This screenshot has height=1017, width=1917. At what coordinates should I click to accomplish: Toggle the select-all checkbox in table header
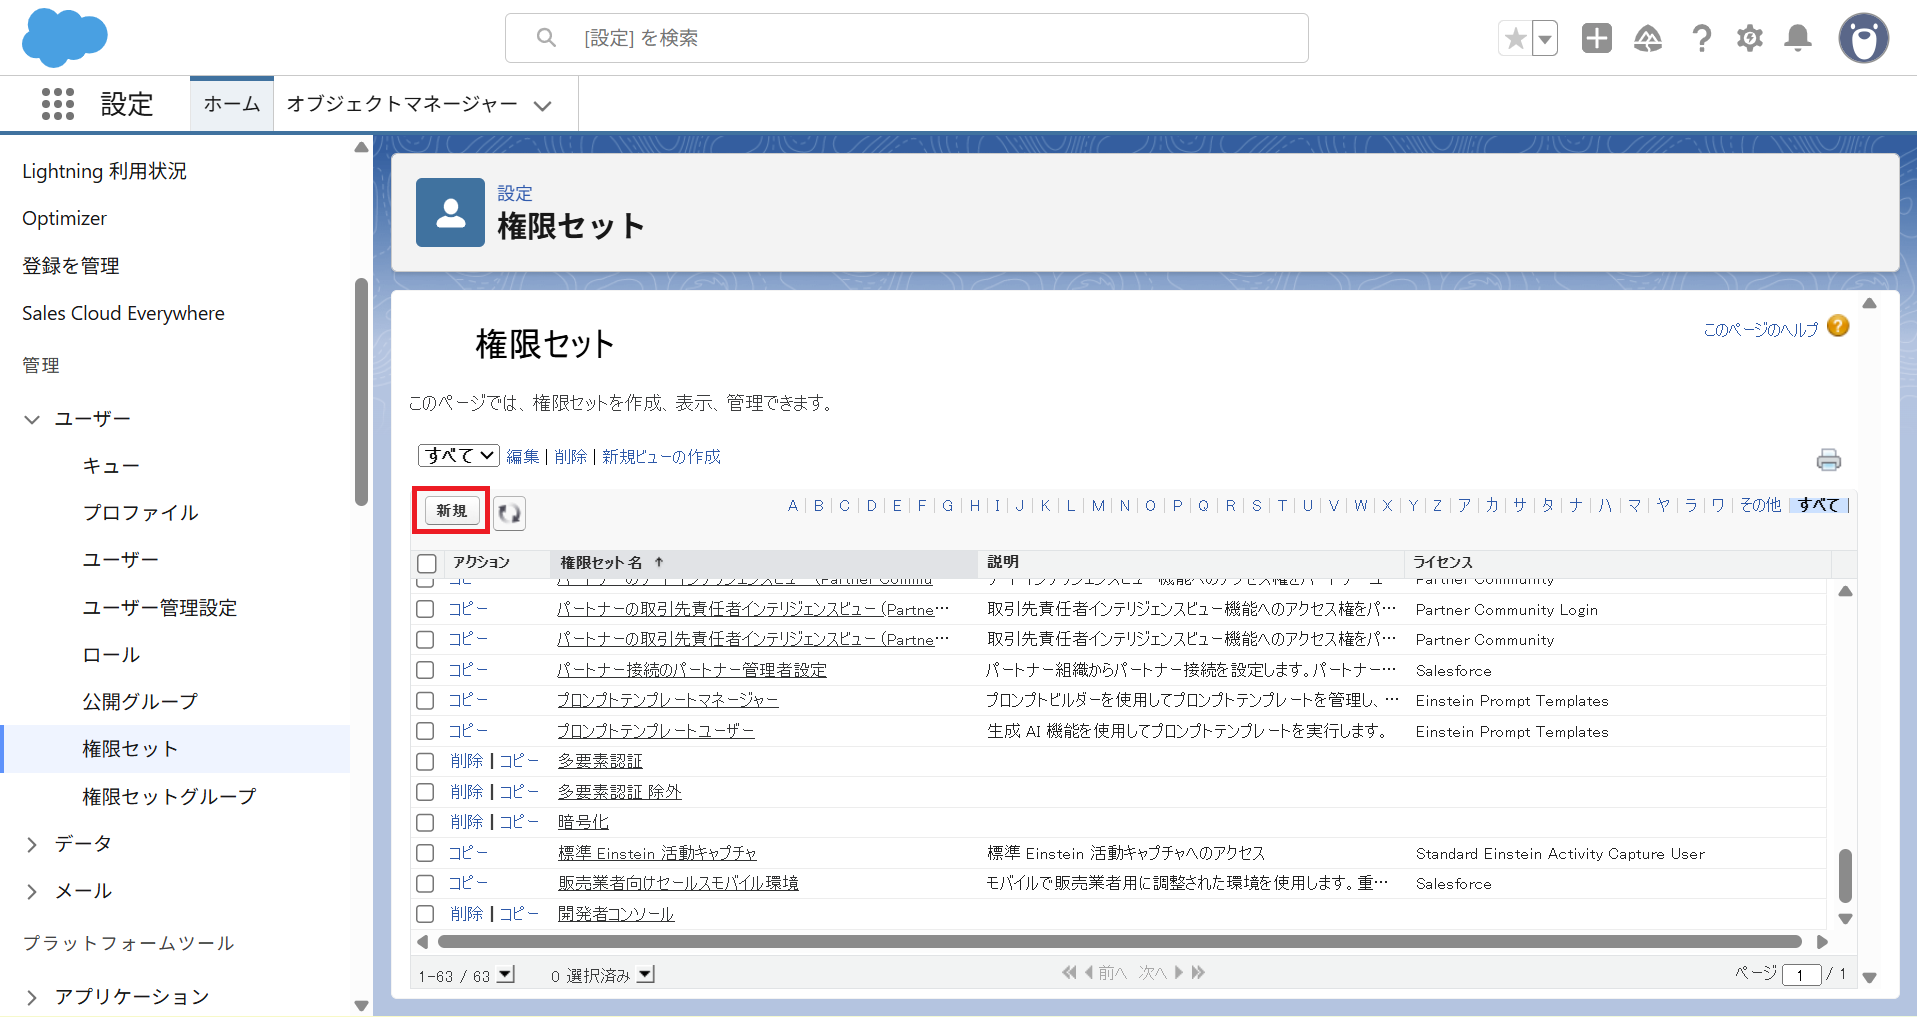(427, 563)
